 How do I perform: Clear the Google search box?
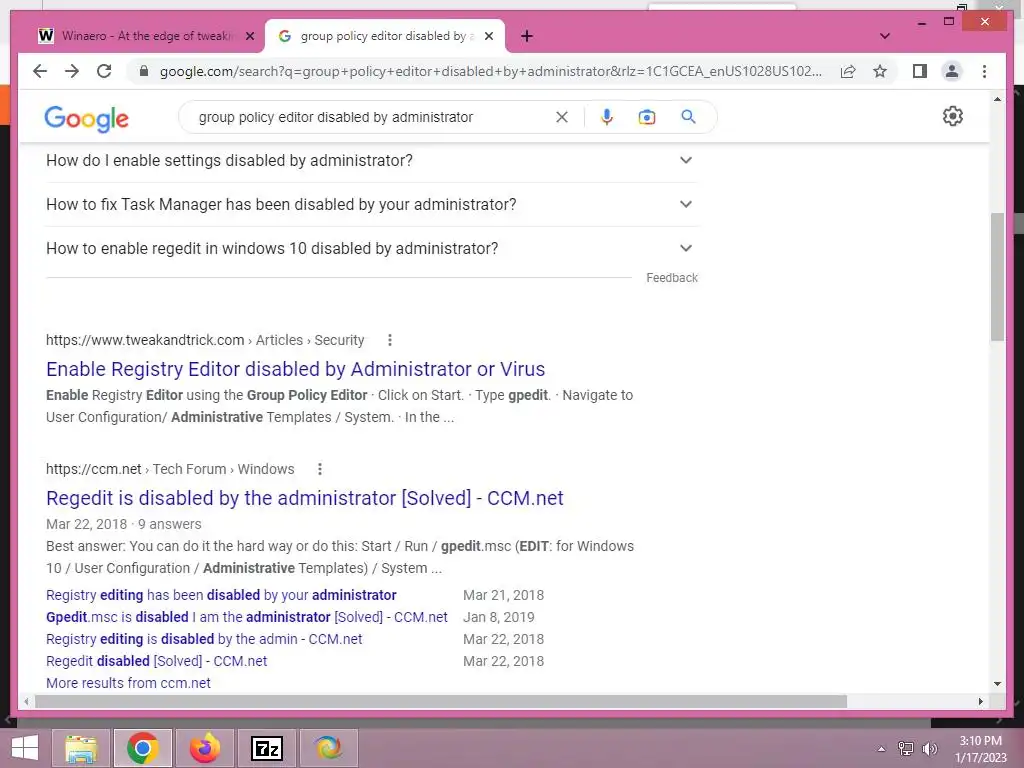coord(562,117)
